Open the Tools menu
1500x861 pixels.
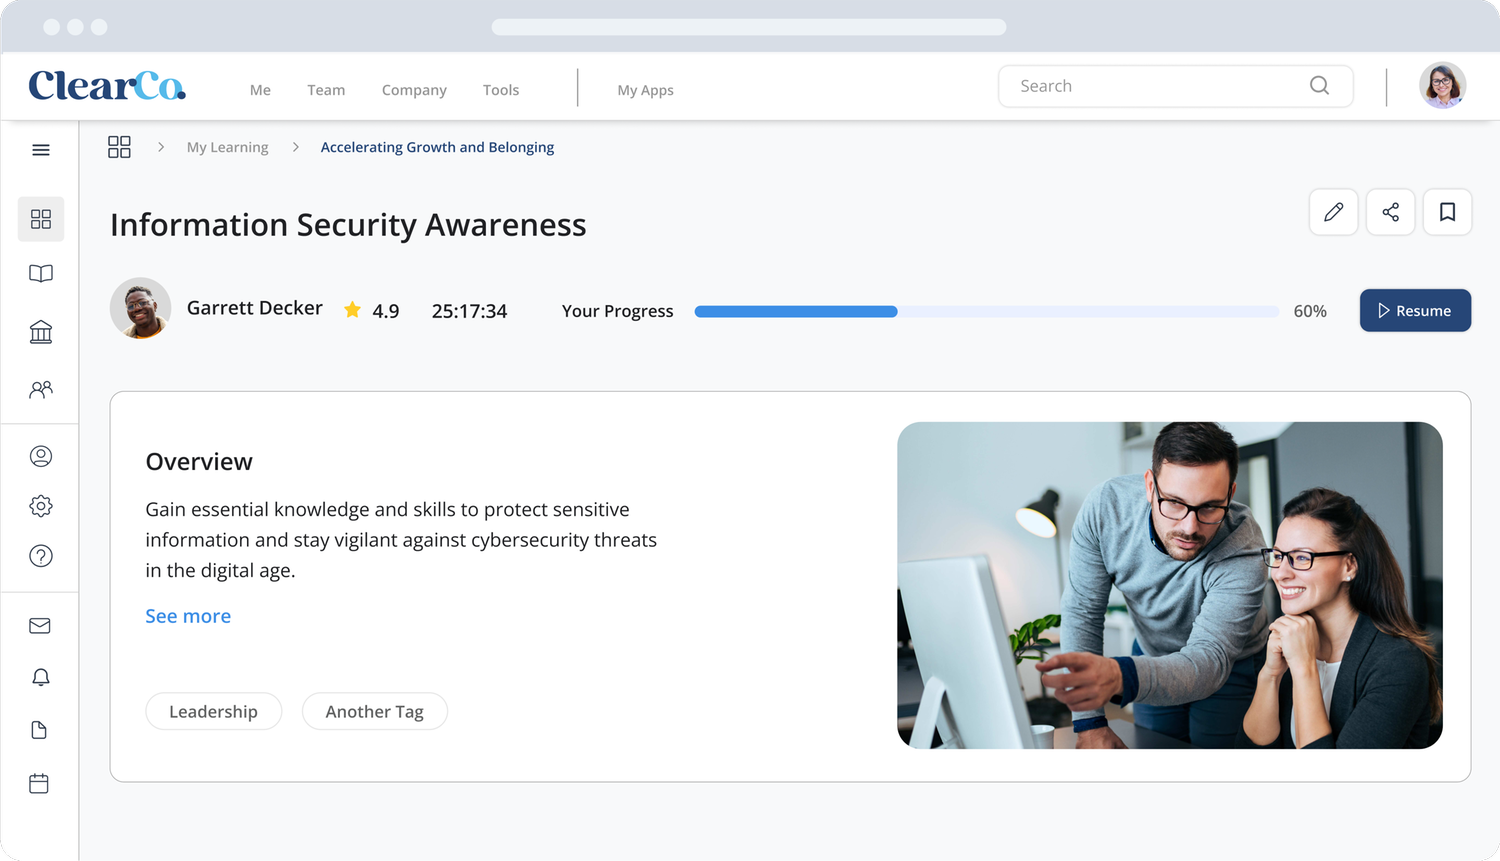[x=501, y=90]
